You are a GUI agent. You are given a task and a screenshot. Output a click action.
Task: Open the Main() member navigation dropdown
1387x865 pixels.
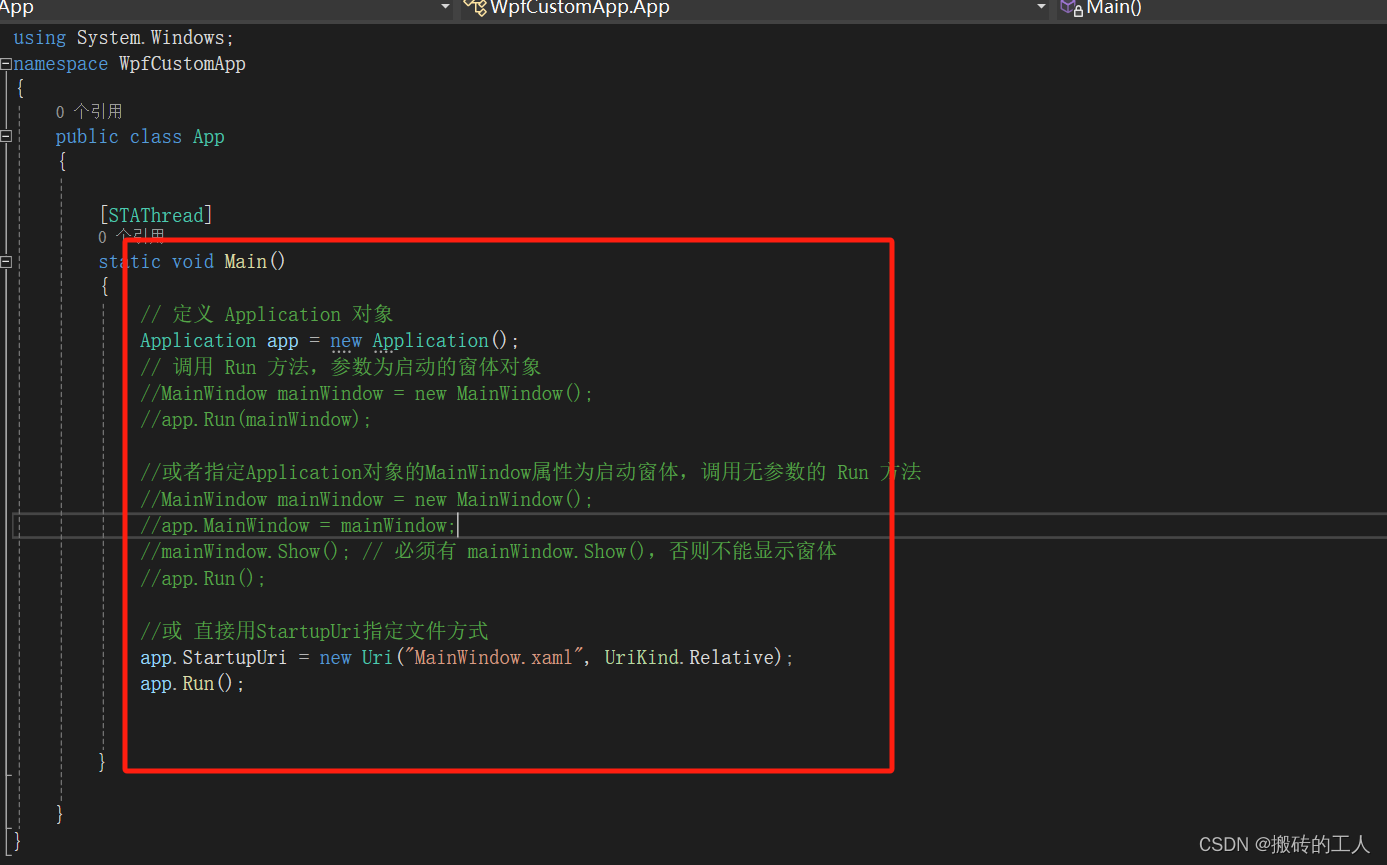(x=1221, y=8)
